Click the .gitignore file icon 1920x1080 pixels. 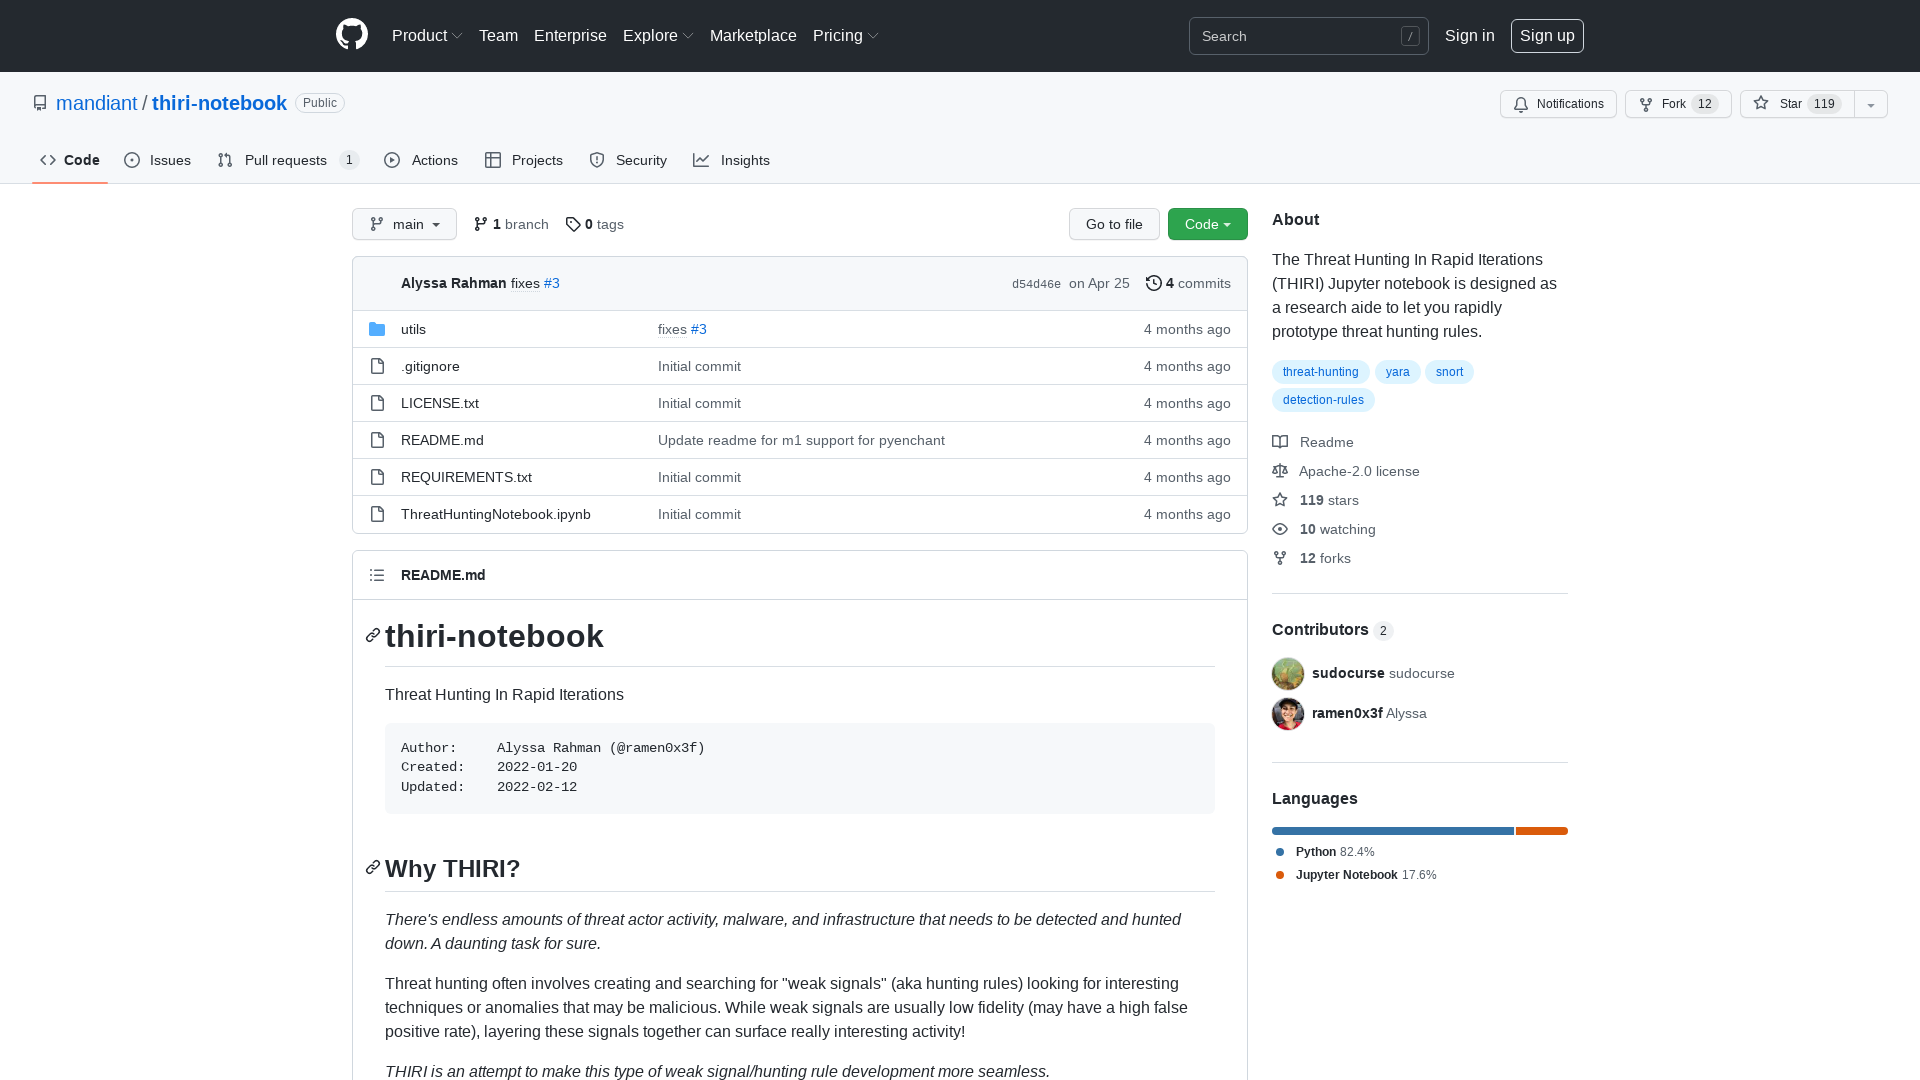tap(377, 366)
